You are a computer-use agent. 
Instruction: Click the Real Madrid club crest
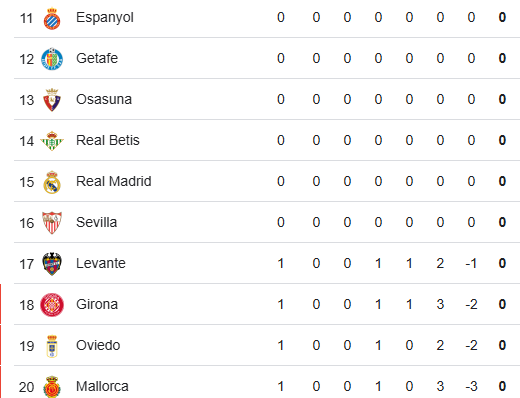(52, 182)
